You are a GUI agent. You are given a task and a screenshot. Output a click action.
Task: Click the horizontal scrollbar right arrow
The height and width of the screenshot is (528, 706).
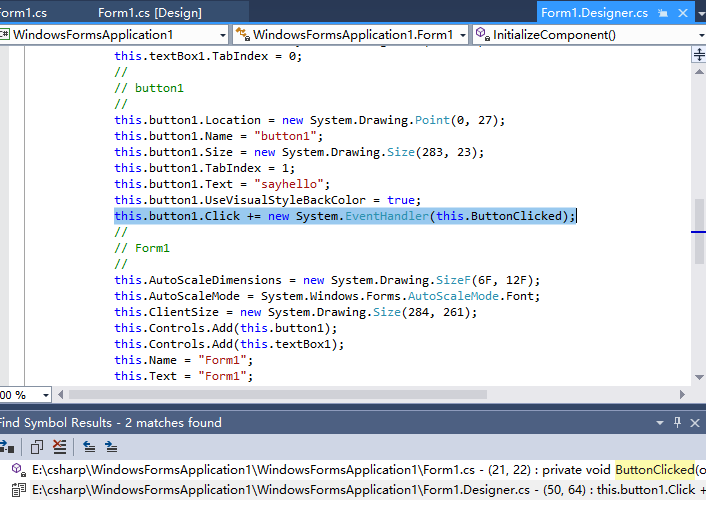(x=682, y=395)
